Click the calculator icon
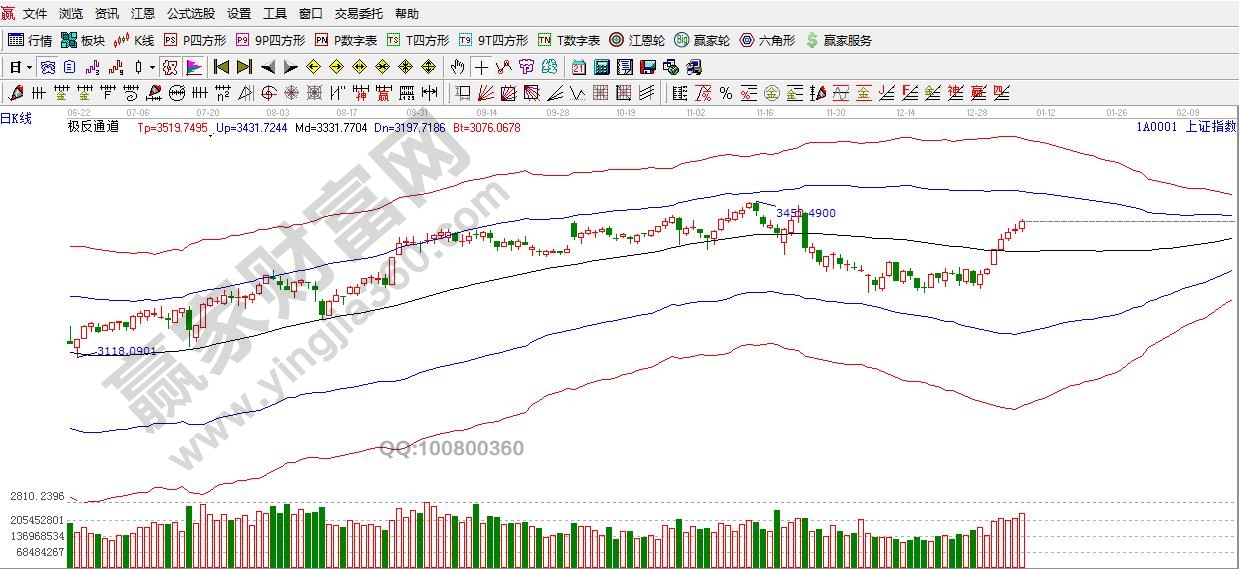Viewport: 1239px width, 569px height. point(602,67)
